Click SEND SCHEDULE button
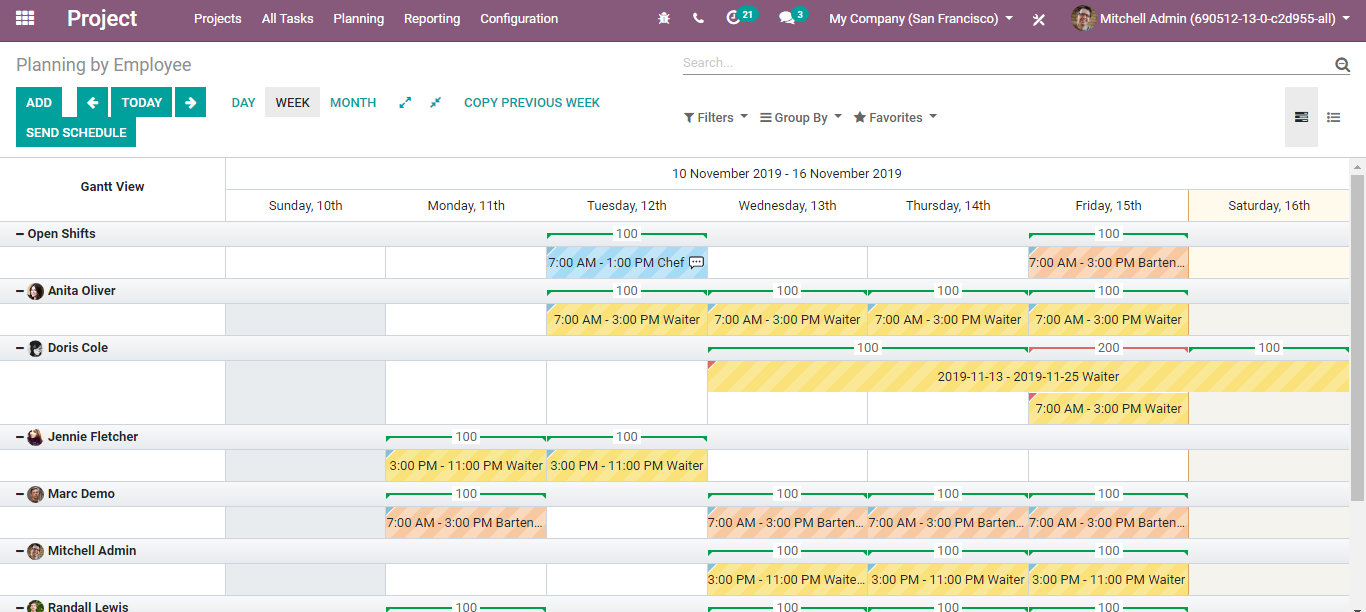1366x612 pixels. pyautogui.click(x=76, y=132)
